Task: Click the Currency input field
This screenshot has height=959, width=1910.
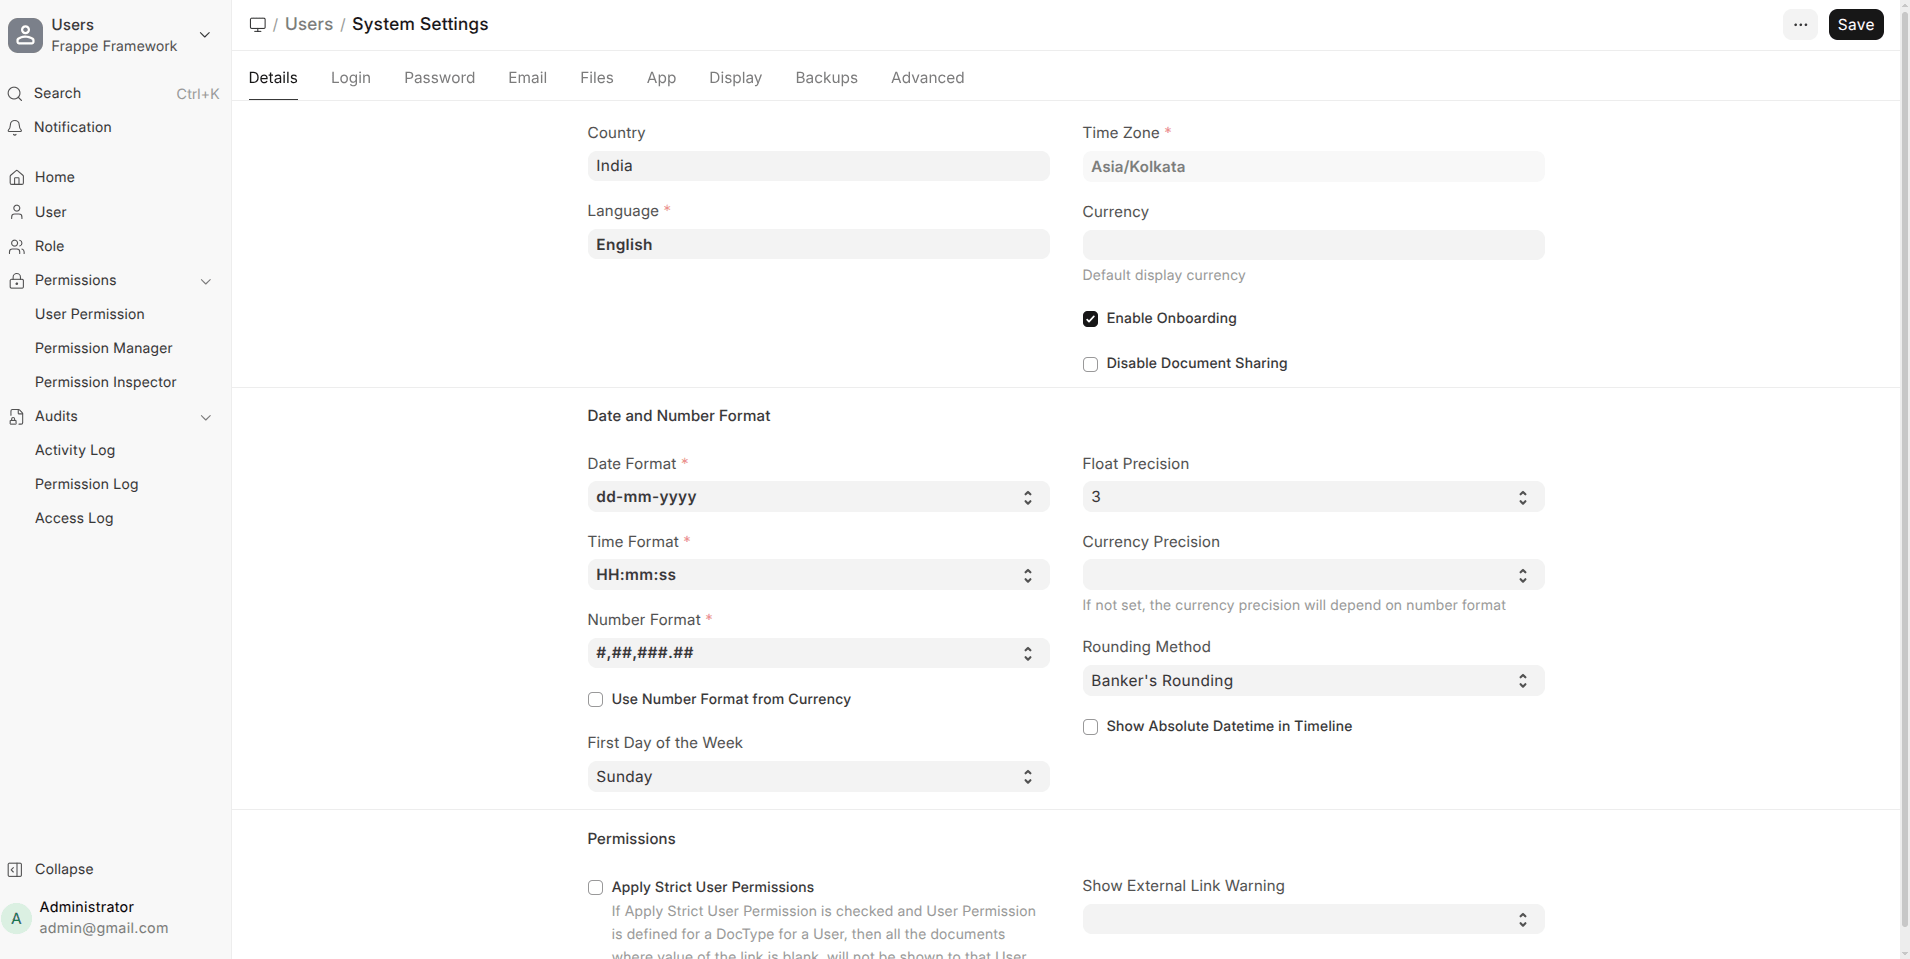Action: click(1312, 246)
